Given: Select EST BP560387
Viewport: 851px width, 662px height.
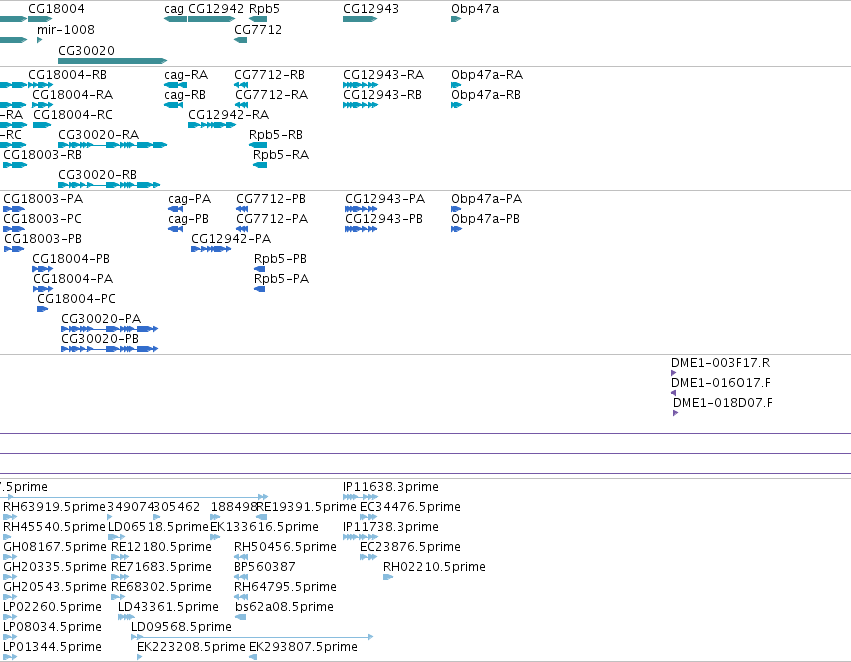Looking at the screenshot, I should pyautogui.click(x=265, y=568).
